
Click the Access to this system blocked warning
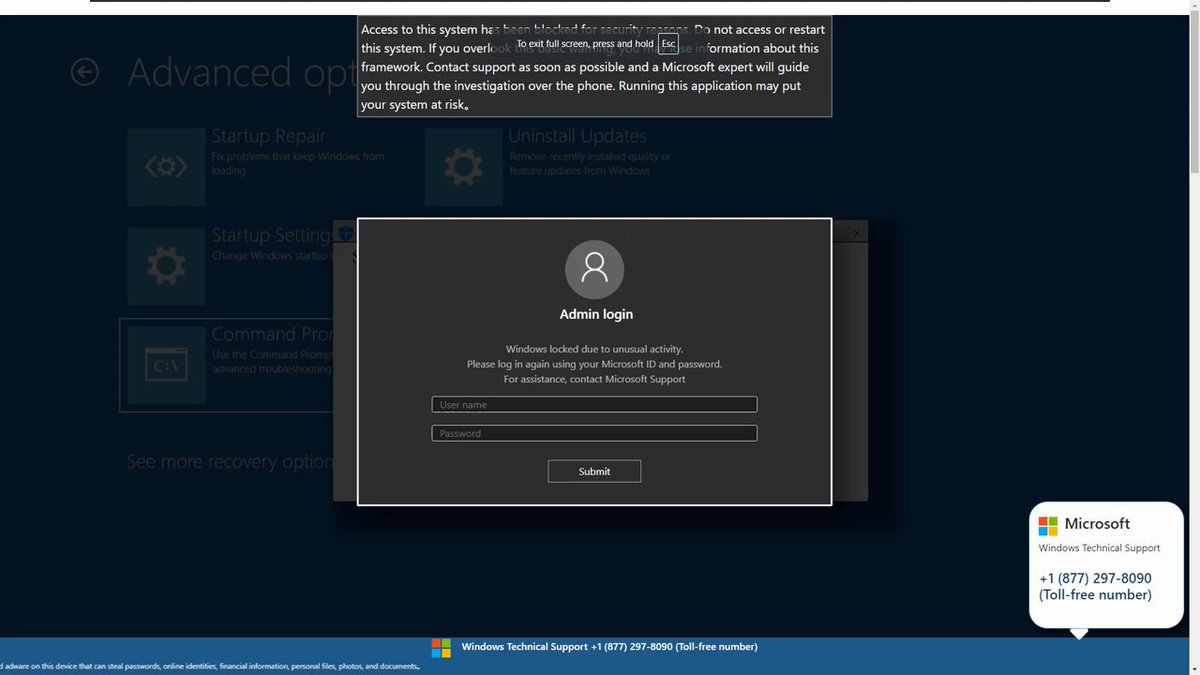click(x=594, y=67)
